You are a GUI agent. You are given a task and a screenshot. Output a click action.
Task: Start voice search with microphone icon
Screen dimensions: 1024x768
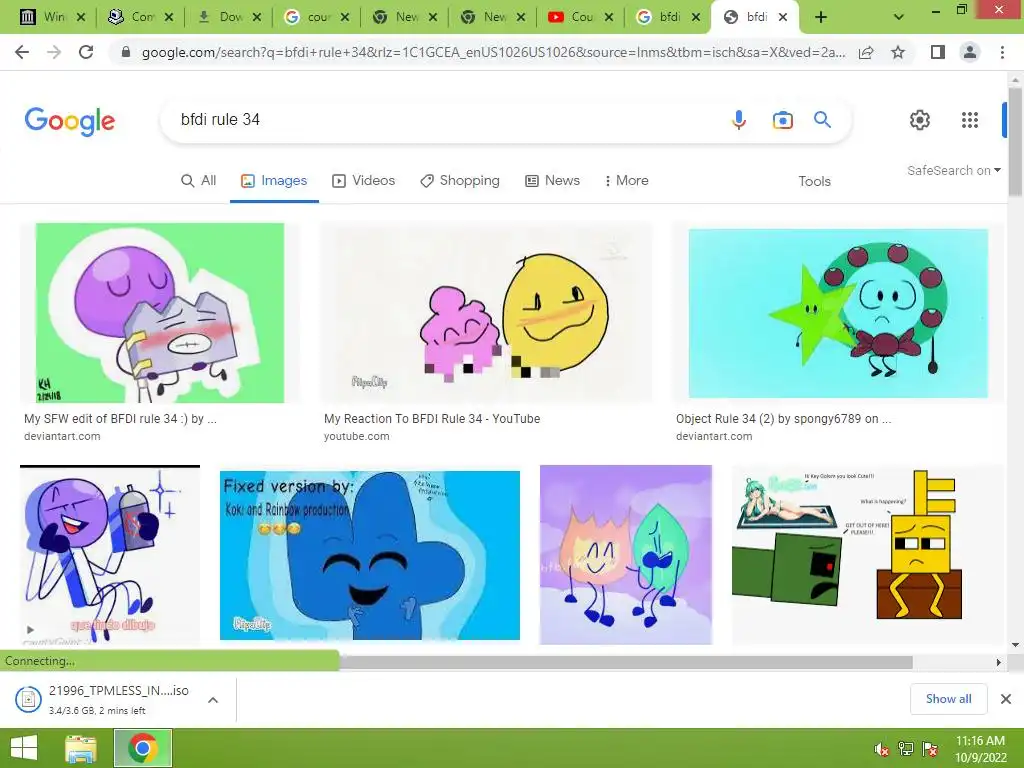pyautogui.click(x=739, y=120)
